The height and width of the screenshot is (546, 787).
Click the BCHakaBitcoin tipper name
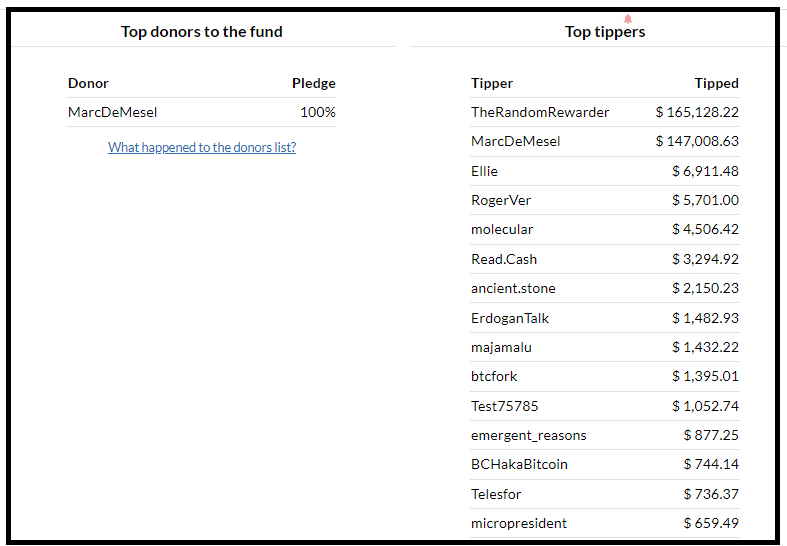point(519,464)
